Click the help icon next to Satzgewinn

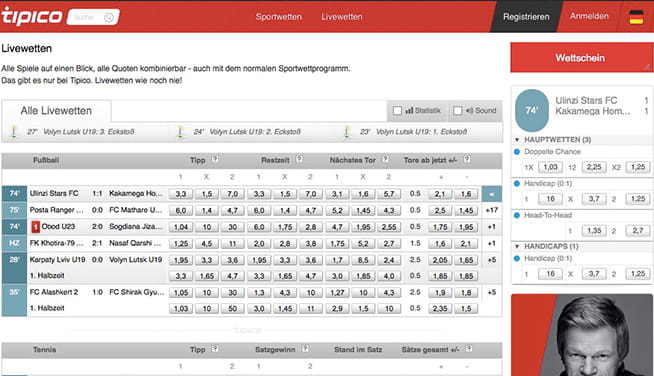305,348
